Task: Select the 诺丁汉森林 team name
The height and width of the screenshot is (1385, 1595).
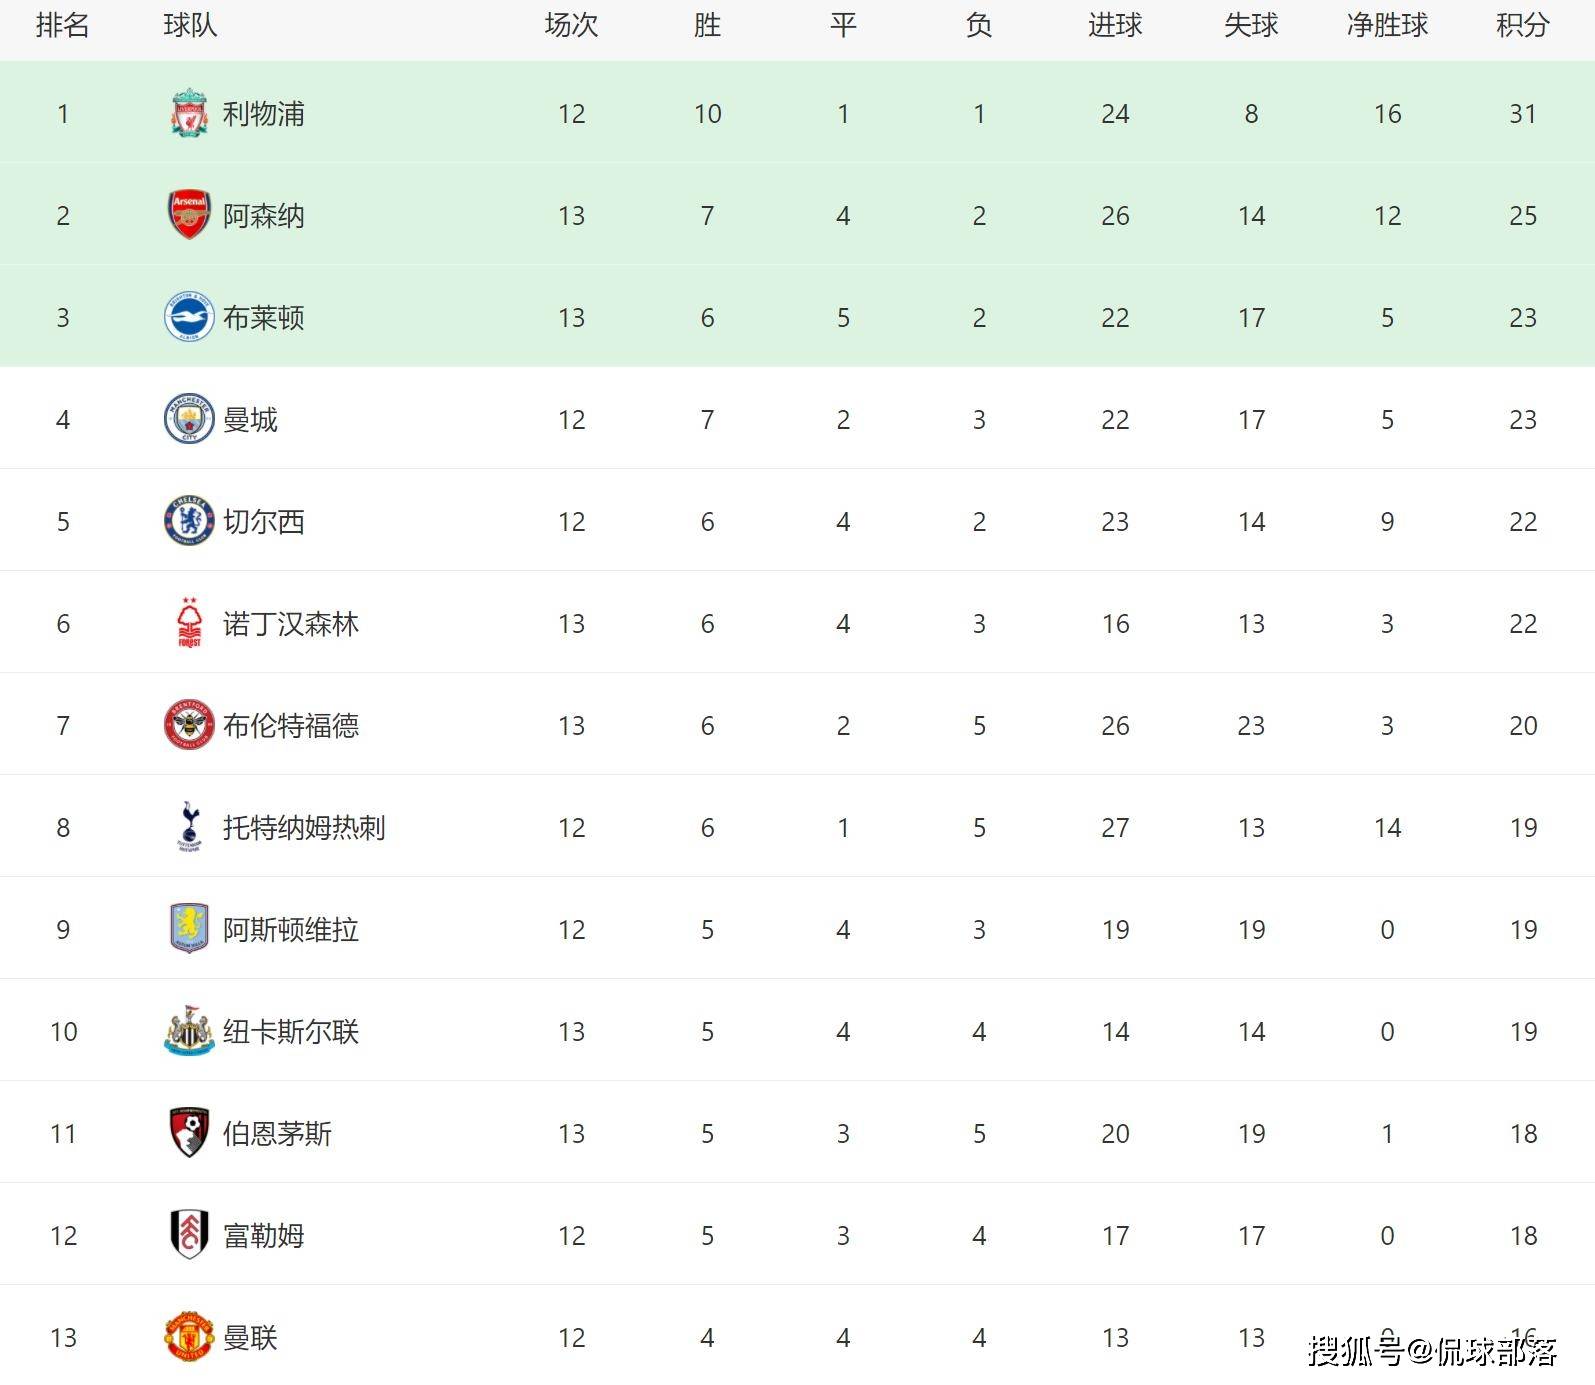Action: pyautogui.click(x=291, y=624)
